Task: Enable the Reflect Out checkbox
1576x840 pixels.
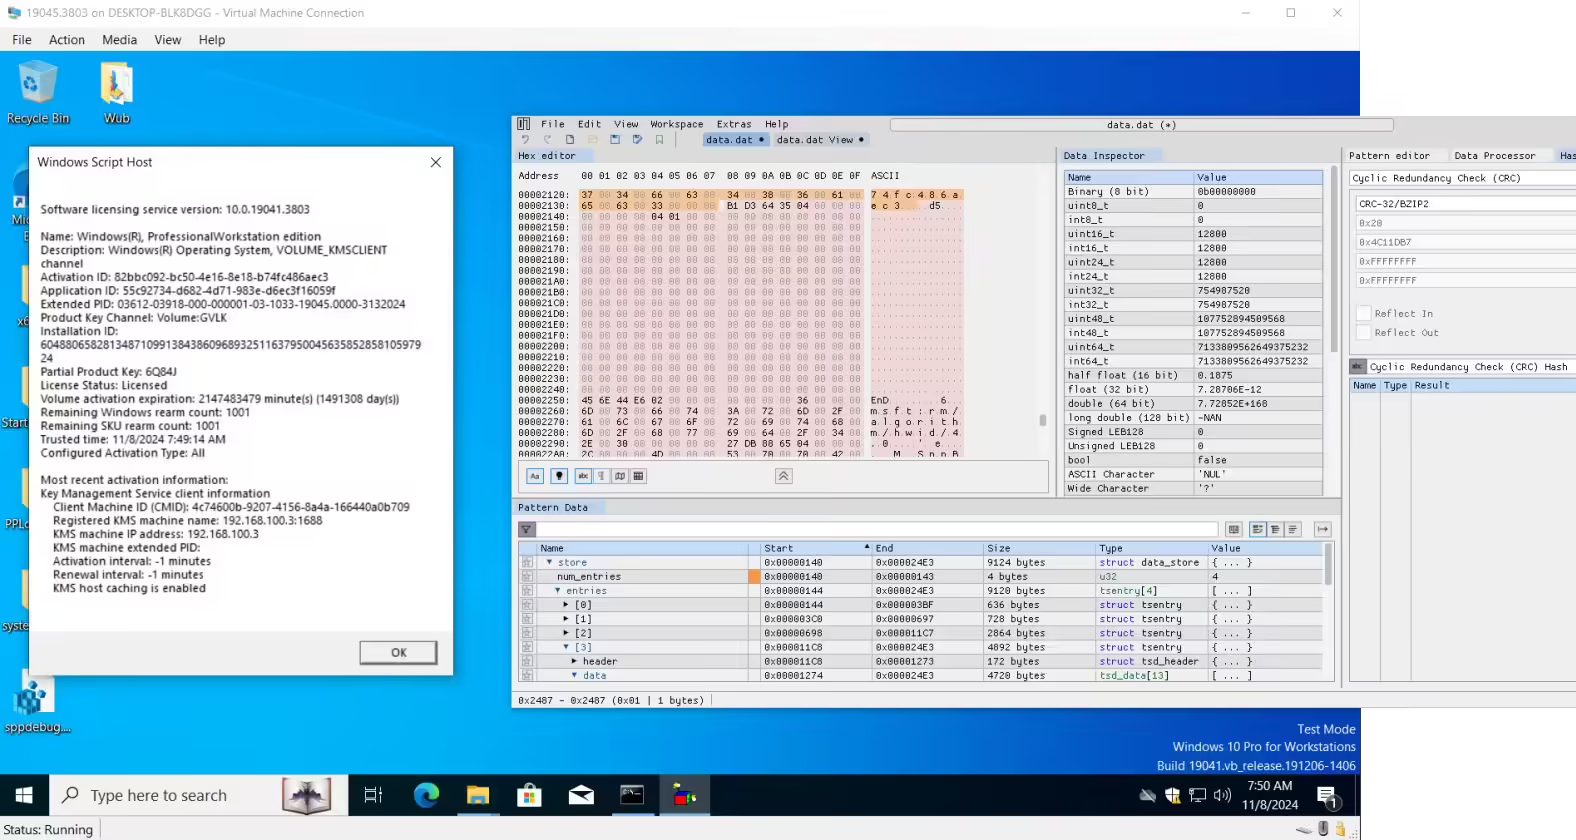Action: 1363,332
